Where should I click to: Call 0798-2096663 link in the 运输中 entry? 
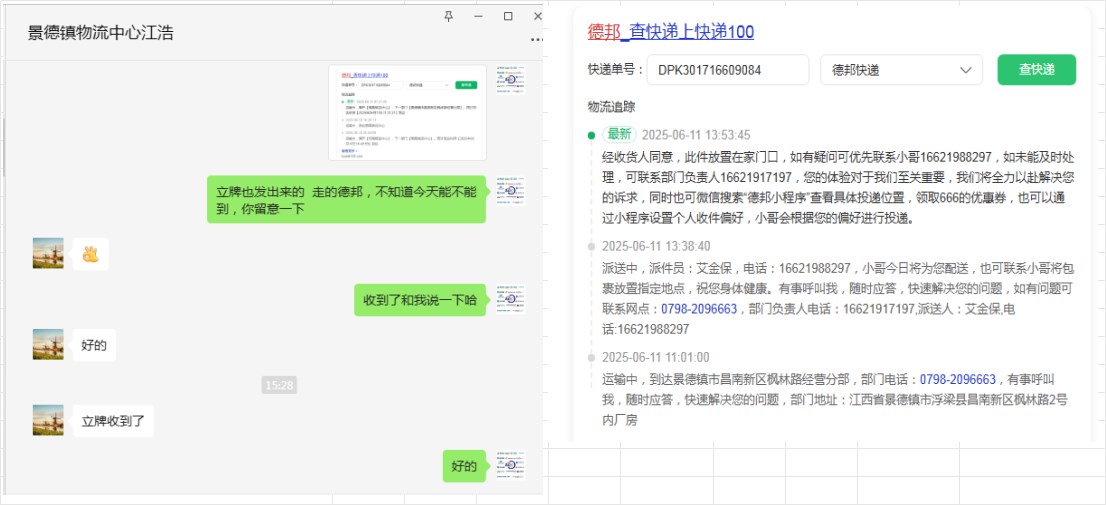(x=958, y=379)
